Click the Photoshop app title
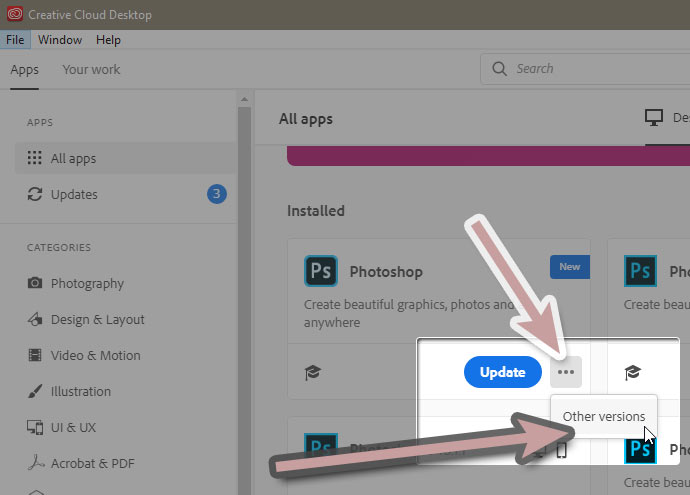This screenshot has height=495, width=690. coord(386,271)
